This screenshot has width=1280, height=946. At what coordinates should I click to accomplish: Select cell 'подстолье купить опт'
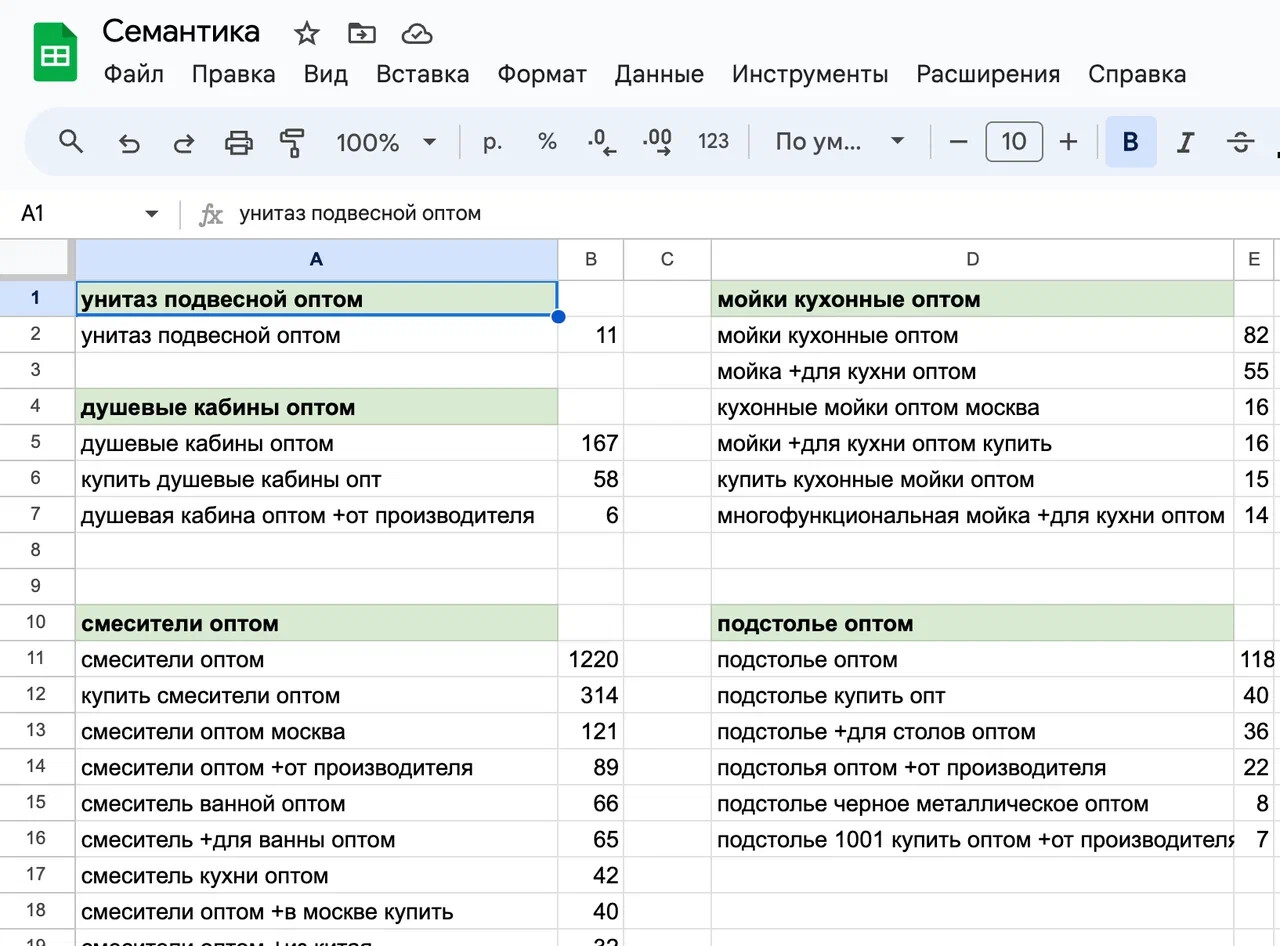click(972, 695)
